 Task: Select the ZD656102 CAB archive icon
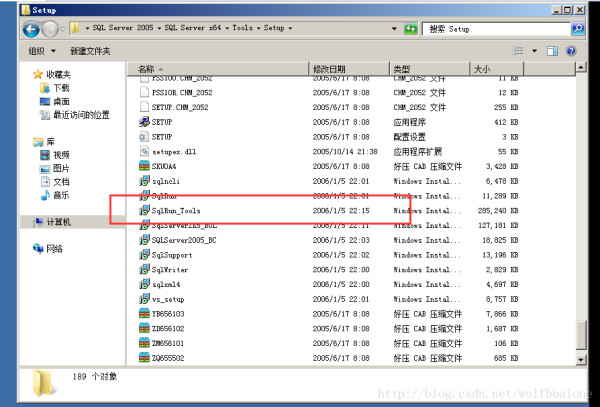click(144, 328)
